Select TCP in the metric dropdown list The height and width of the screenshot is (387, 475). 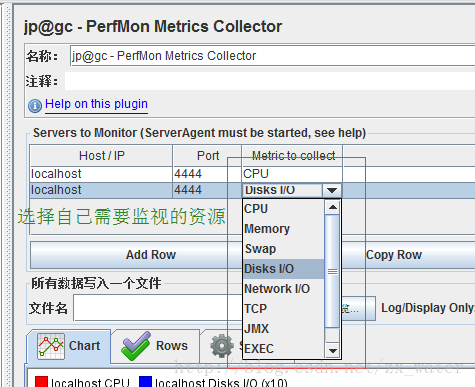pos(283,309)
